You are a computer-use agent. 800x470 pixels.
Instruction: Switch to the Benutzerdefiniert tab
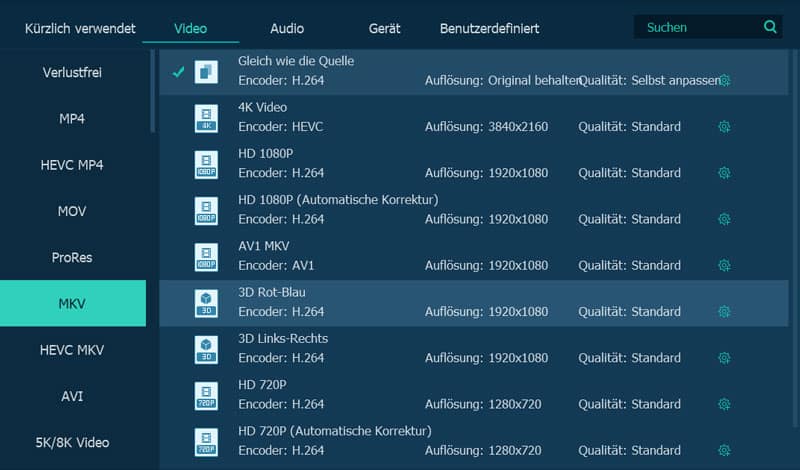pyautogui.click(x=489, y=29)
